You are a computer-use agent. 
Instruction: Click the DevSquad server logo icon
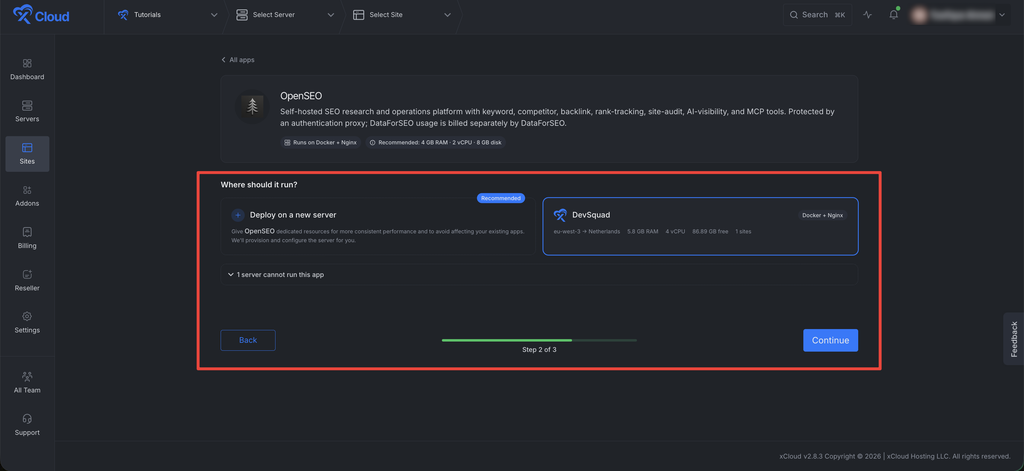pos(560,215)
